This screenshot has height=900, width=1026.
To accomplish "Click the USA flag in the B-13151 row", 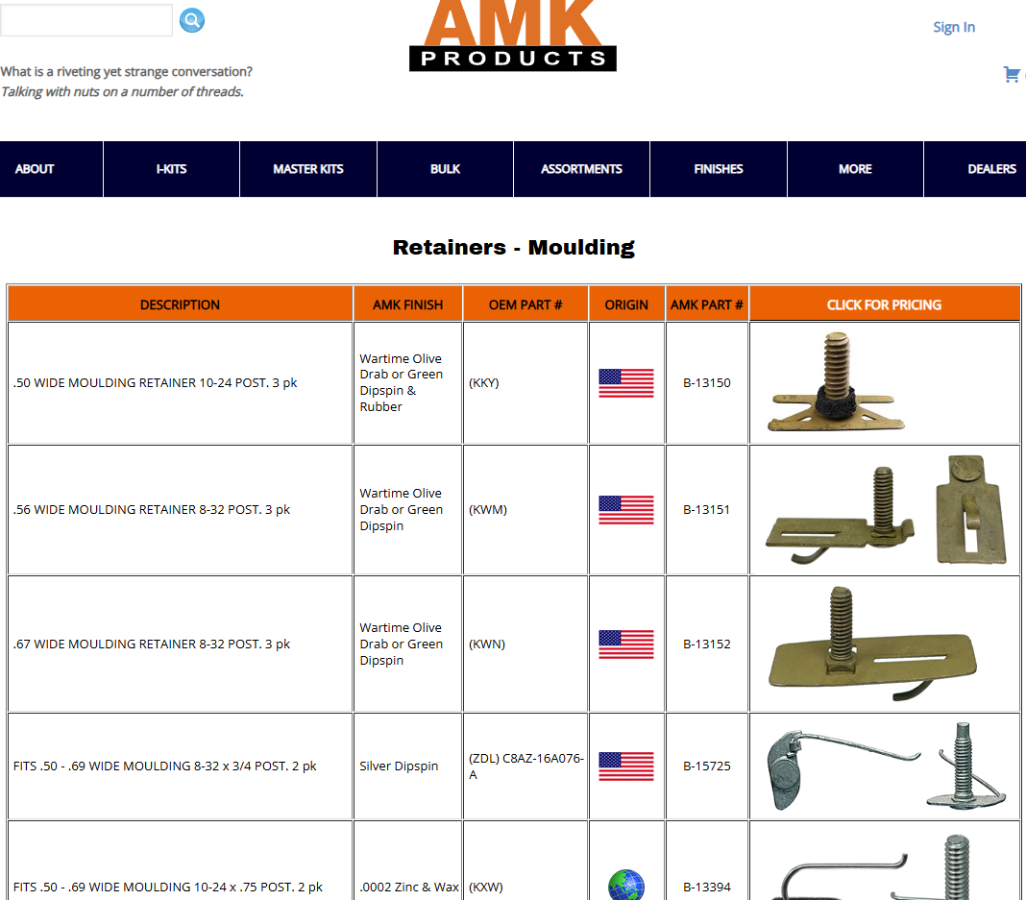I will click(x=626, y=510).
